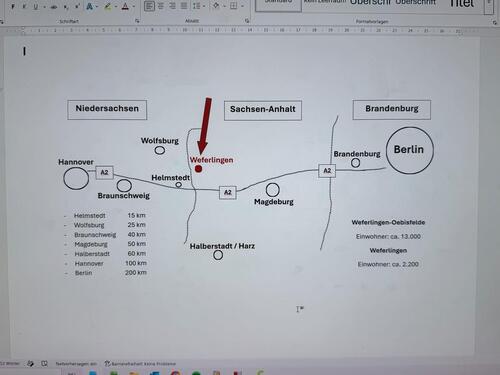Open font color dropdown arrow
This screenshot has height=375, width=500.
(x=134, y=6)
